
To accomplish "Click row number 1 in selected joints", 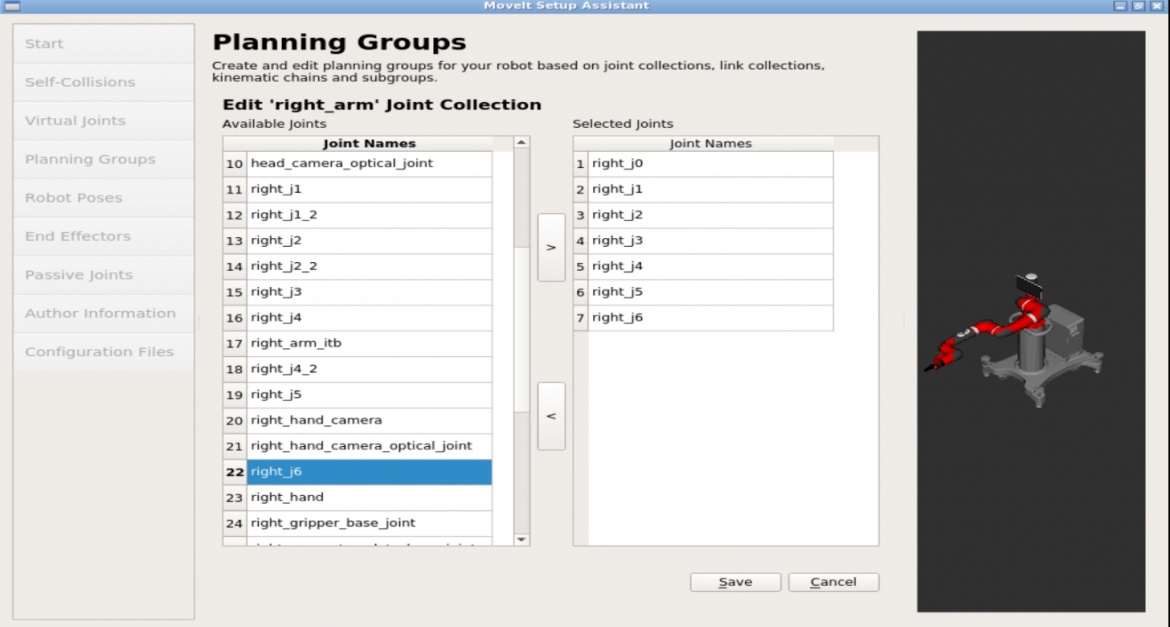I will click(581, 163).
